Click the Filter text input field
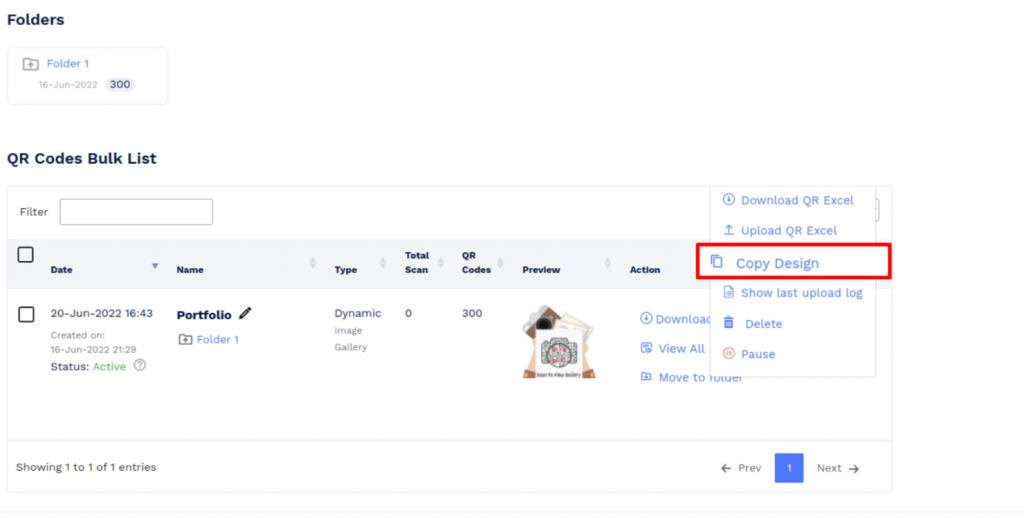Screen dimensions: 1024x522 [136, 212]
